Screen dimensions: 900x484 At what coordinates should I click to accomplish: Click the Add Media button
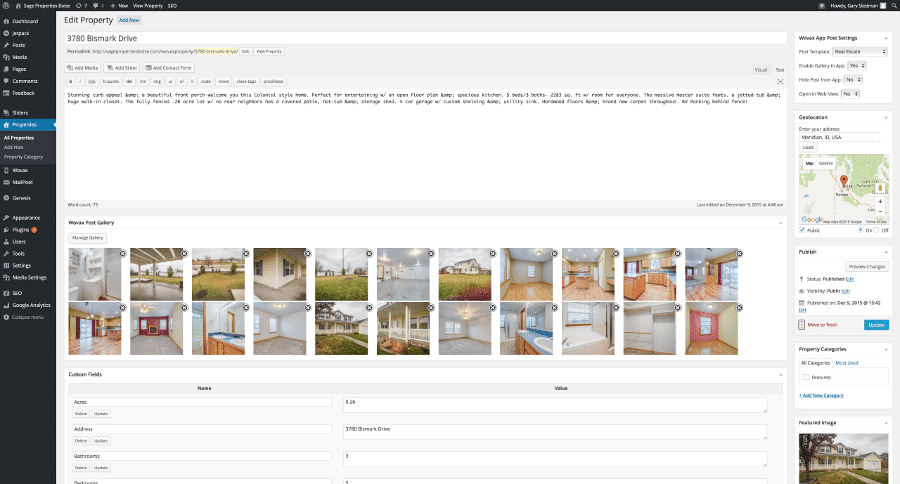click(x=83, y=68)
